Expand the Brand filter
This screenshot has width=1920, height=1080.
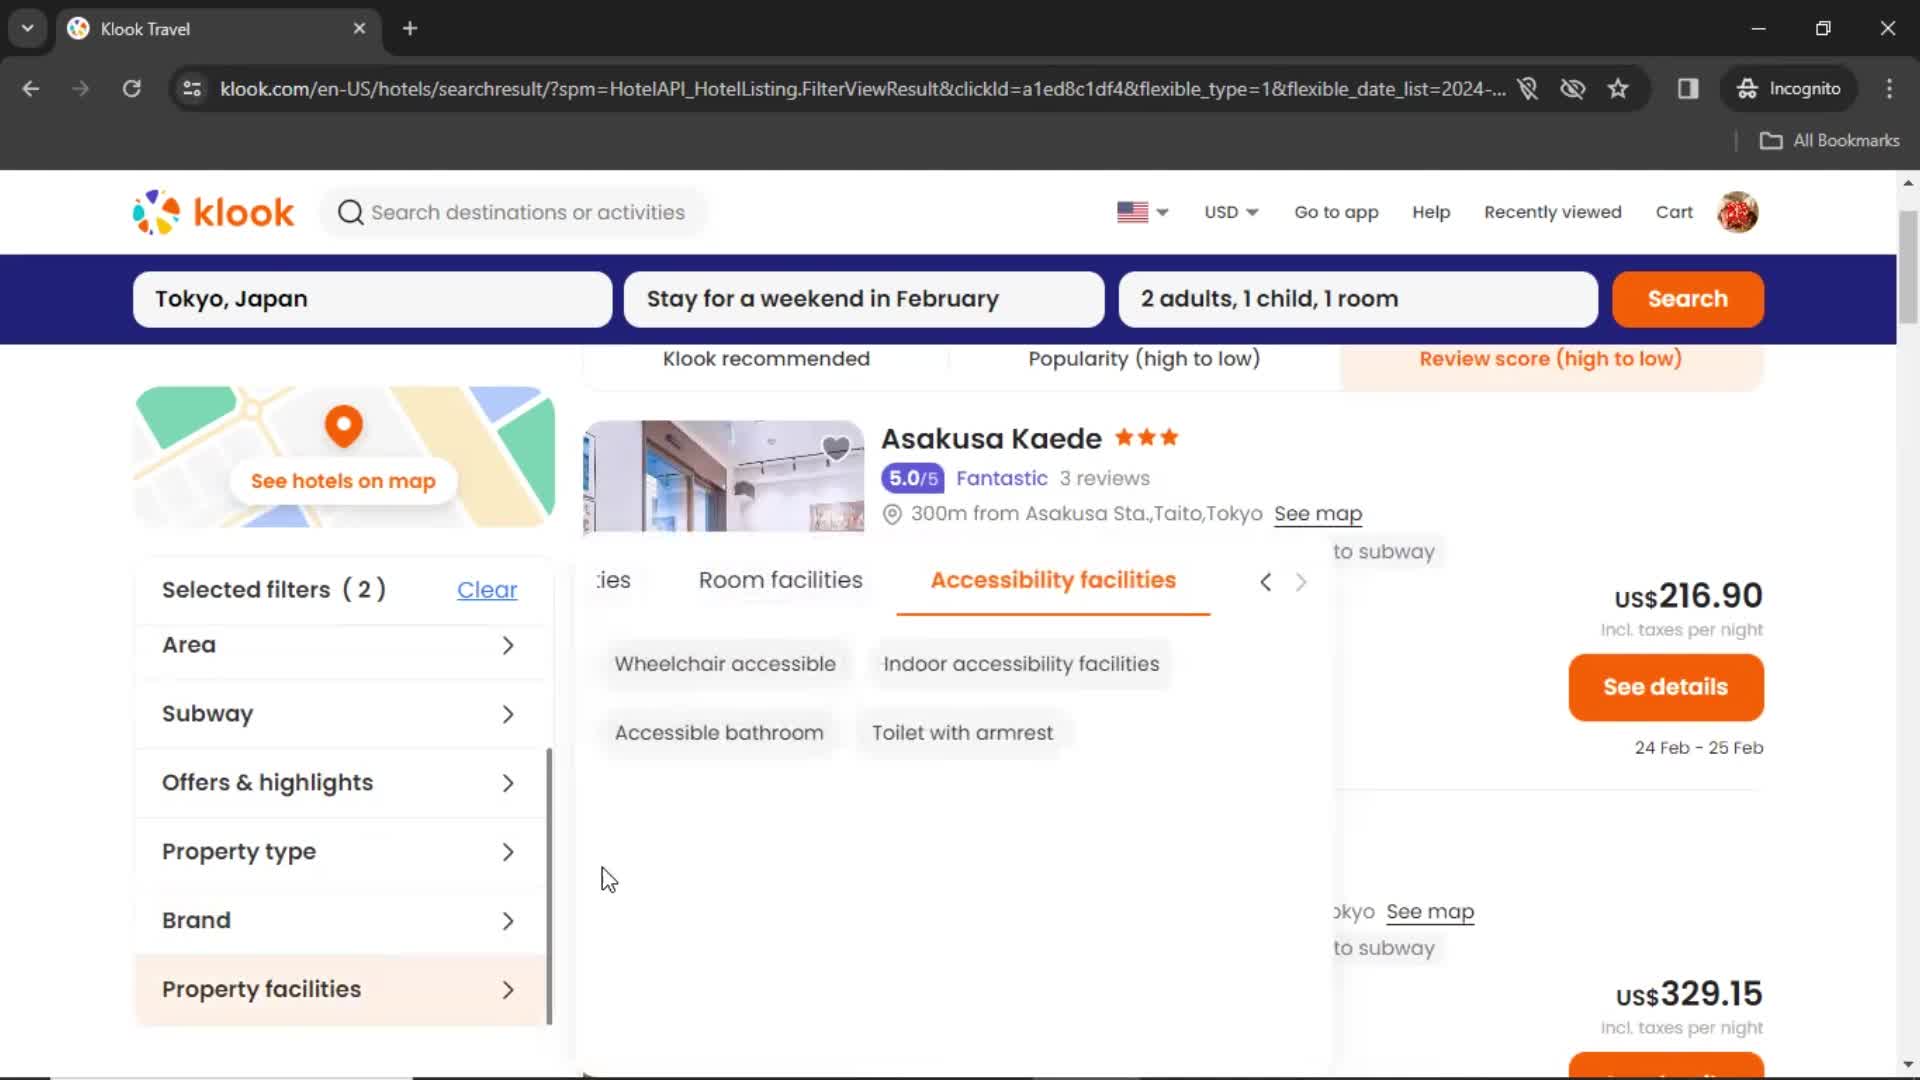(339, 921)
